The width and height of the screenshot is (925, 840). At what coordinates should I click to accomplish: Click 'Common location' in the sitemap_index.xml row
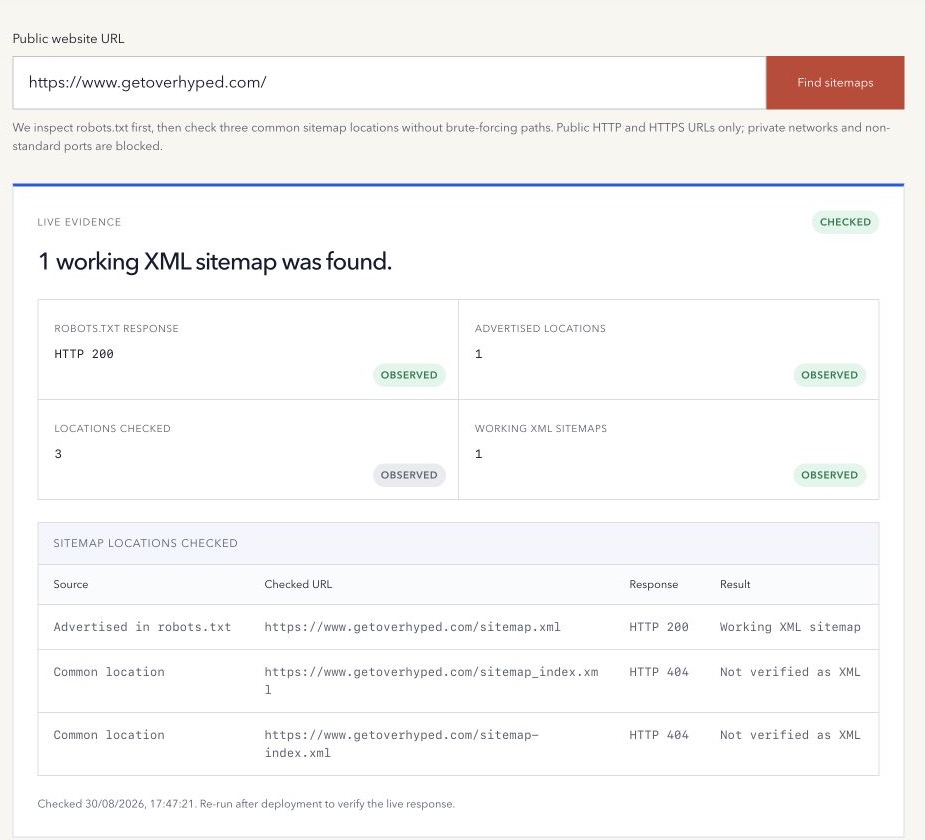109,672
